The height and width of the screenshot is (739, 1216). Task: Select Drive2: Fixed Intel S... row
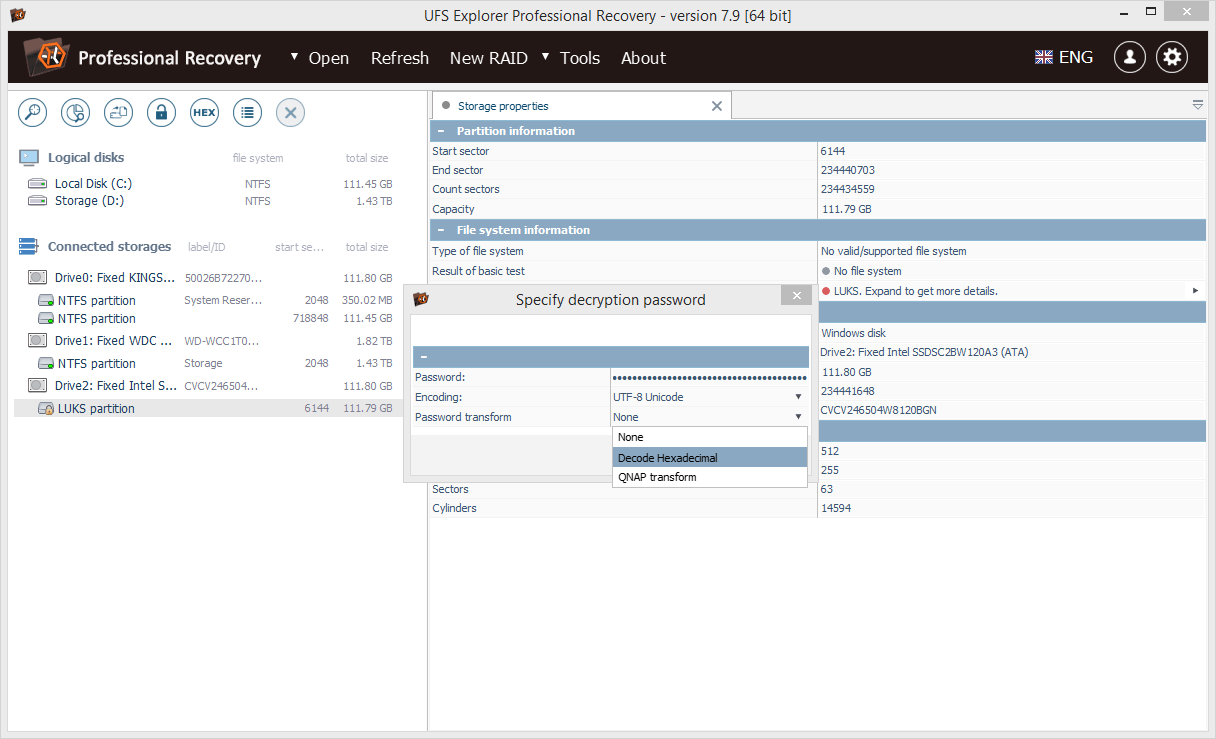coord(209,386)
